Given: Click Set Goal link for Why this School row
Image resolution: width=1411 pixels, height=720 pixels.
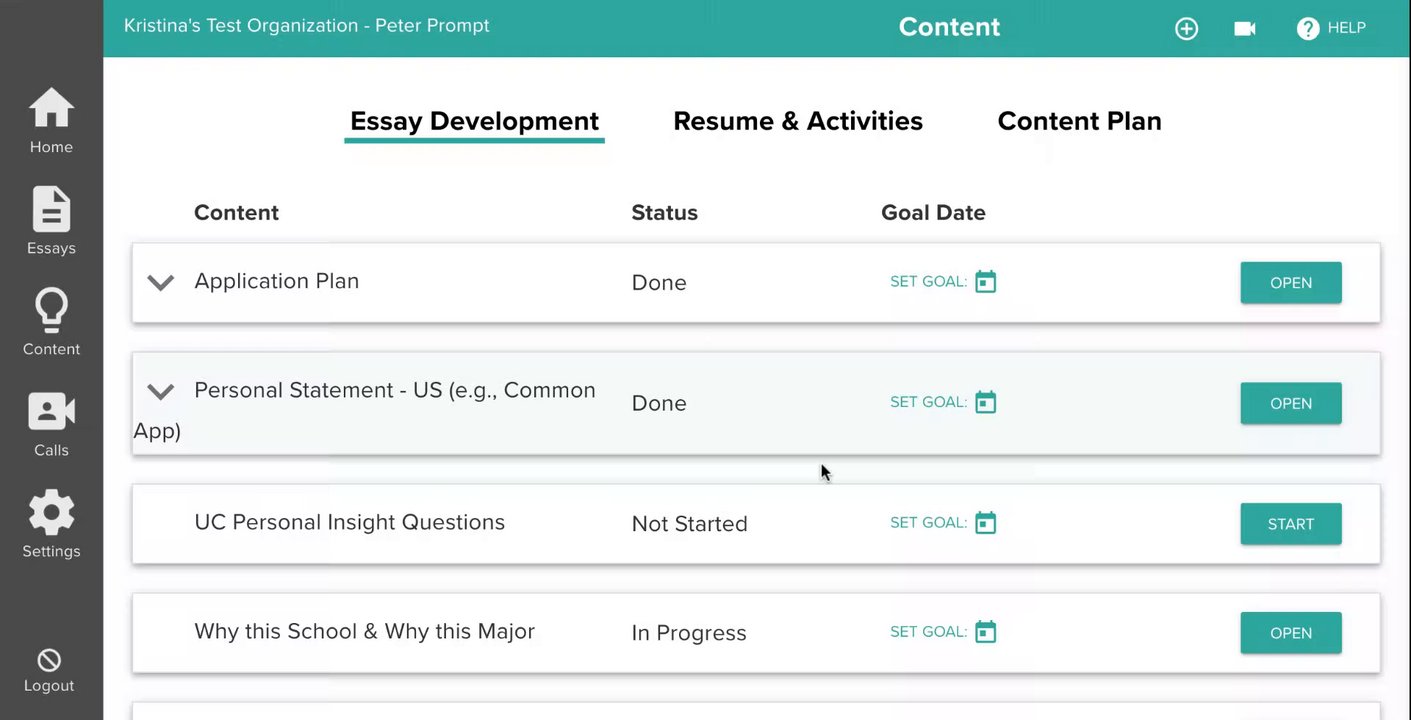Looking at the screenshot, I should [928, 632].
